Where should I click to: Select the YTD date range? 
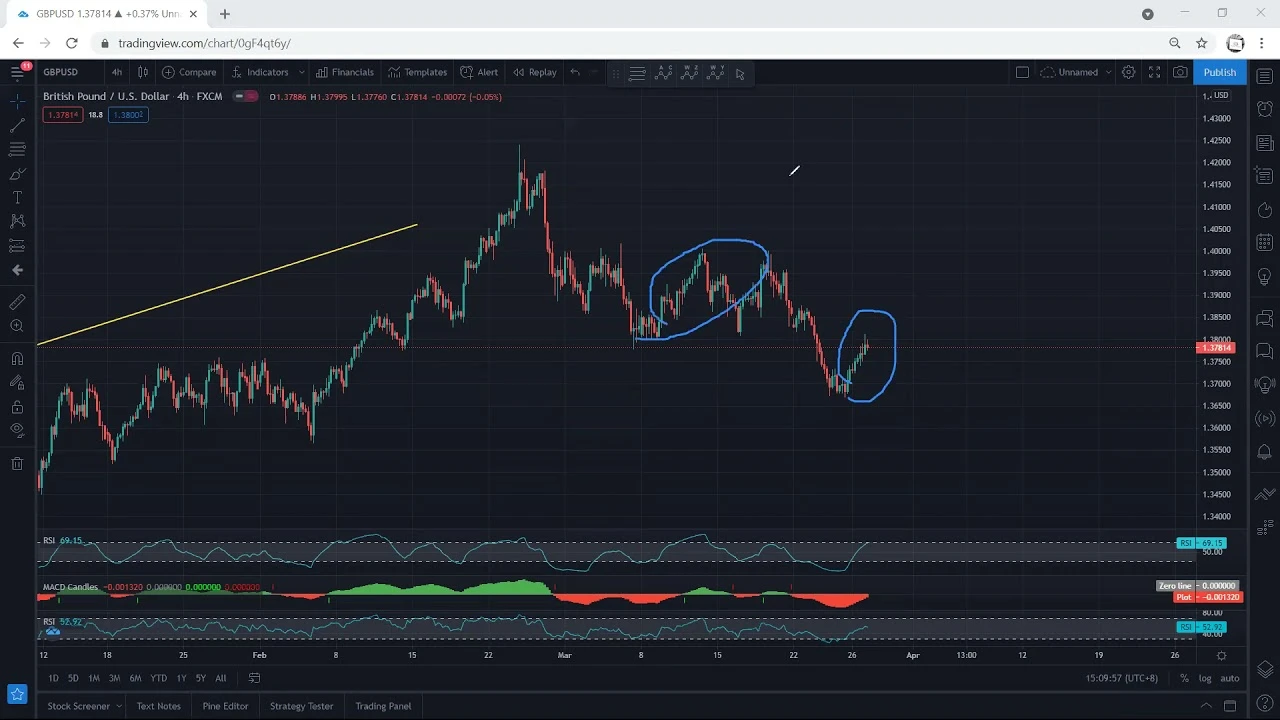click(158, 678)
